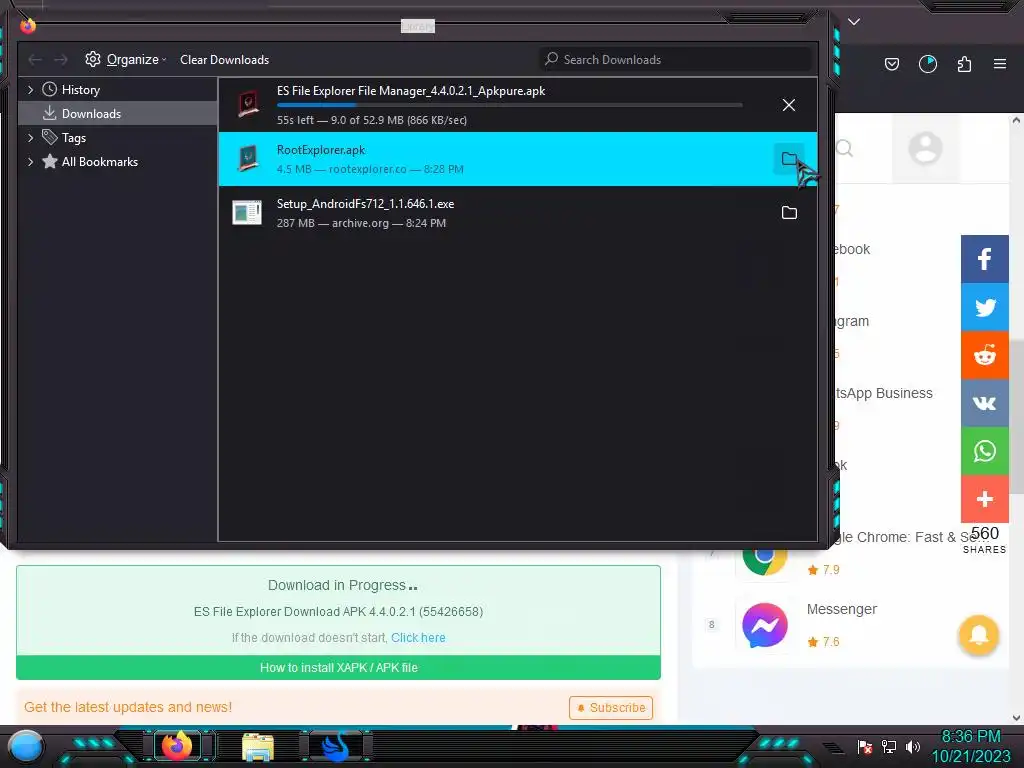Open the Firefox hamburger application menu
This screenshot has height=768, width=1024.
point(1000,64)
